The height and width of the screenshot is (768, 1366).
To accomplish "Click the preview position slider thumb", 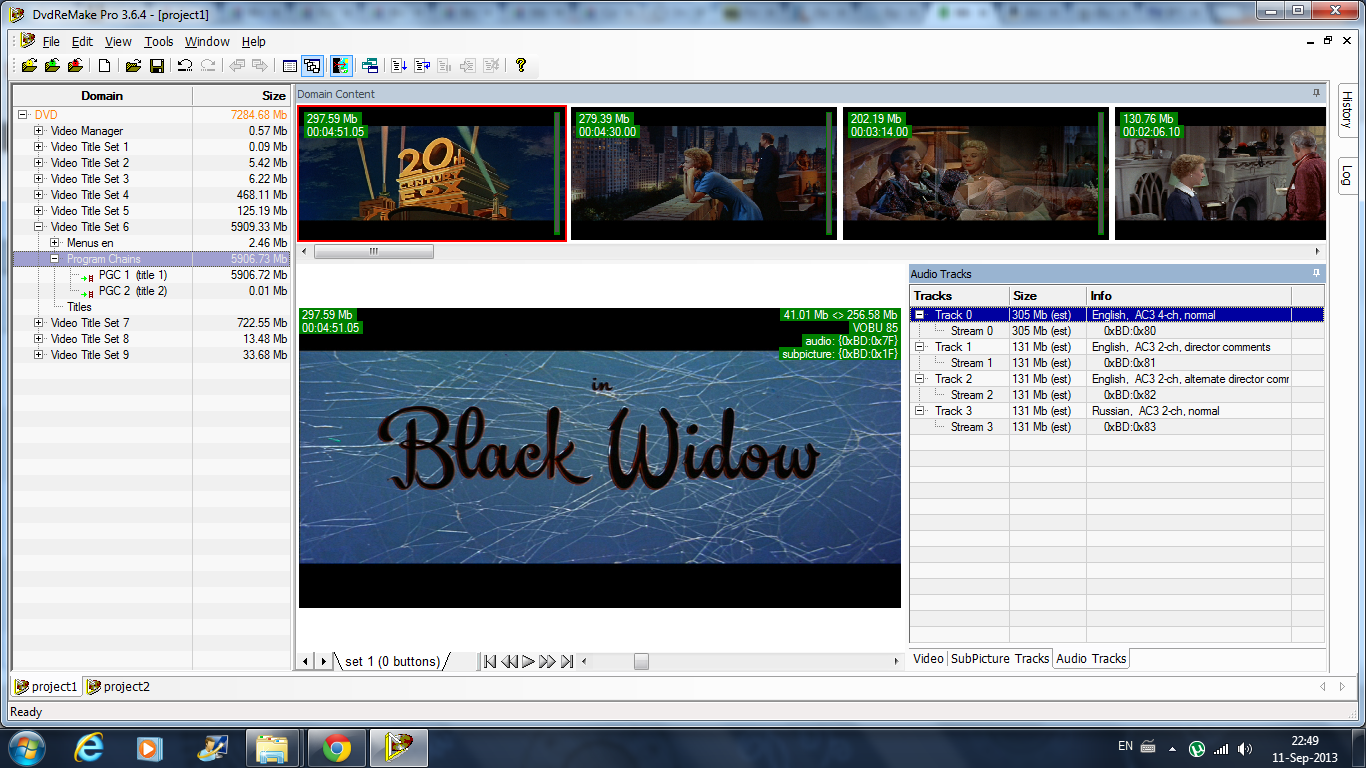I will tap(641, 661).
